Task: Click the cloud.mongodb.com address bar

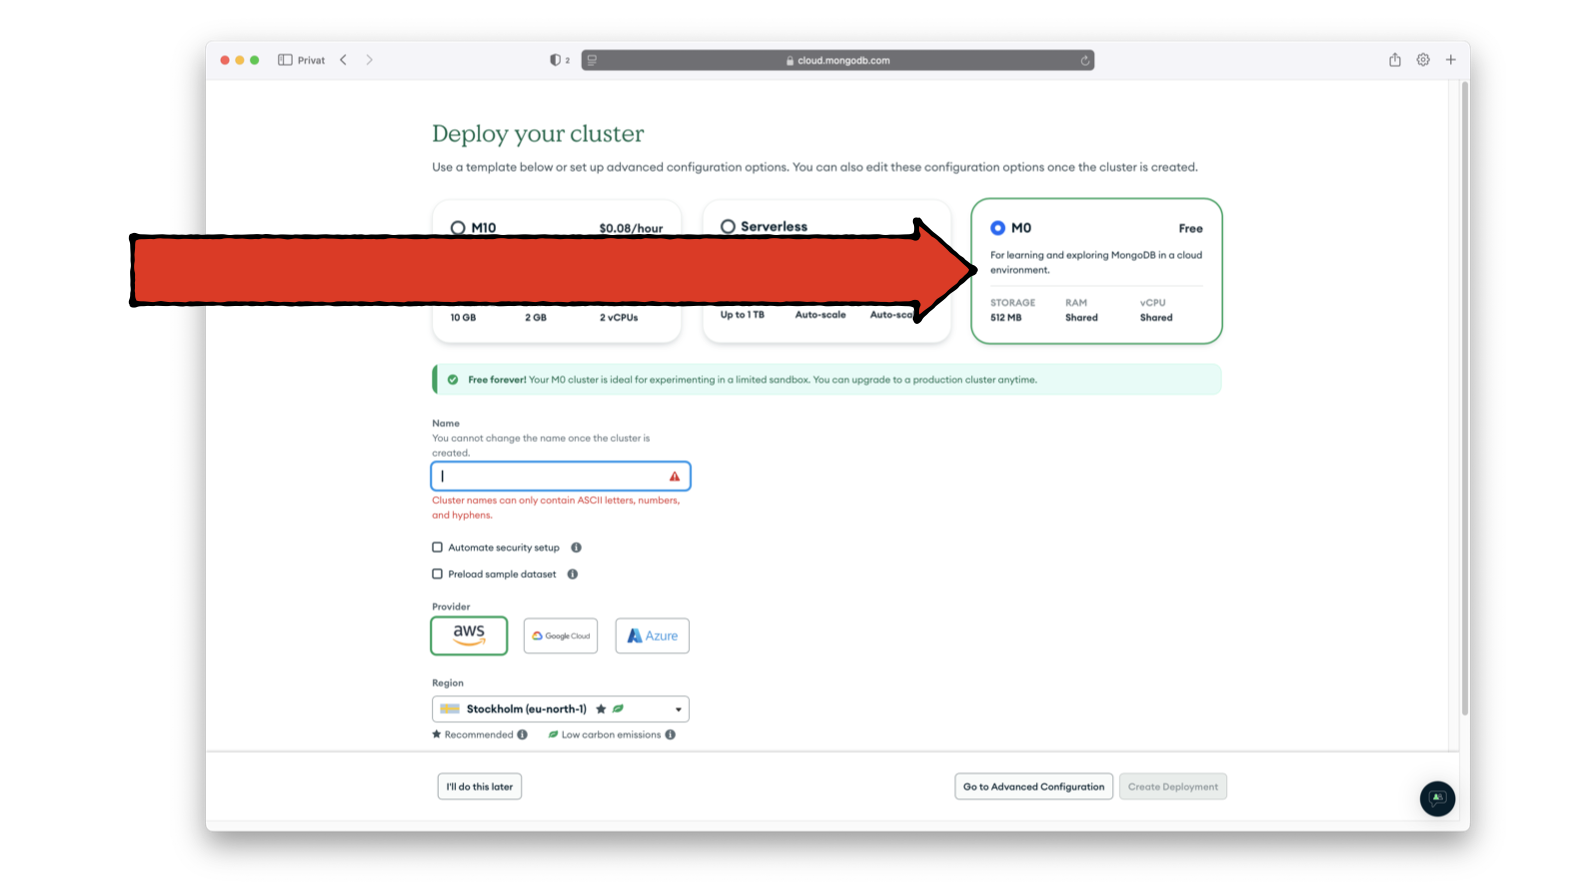Action: pyautogui.click(x=838, y=60)
